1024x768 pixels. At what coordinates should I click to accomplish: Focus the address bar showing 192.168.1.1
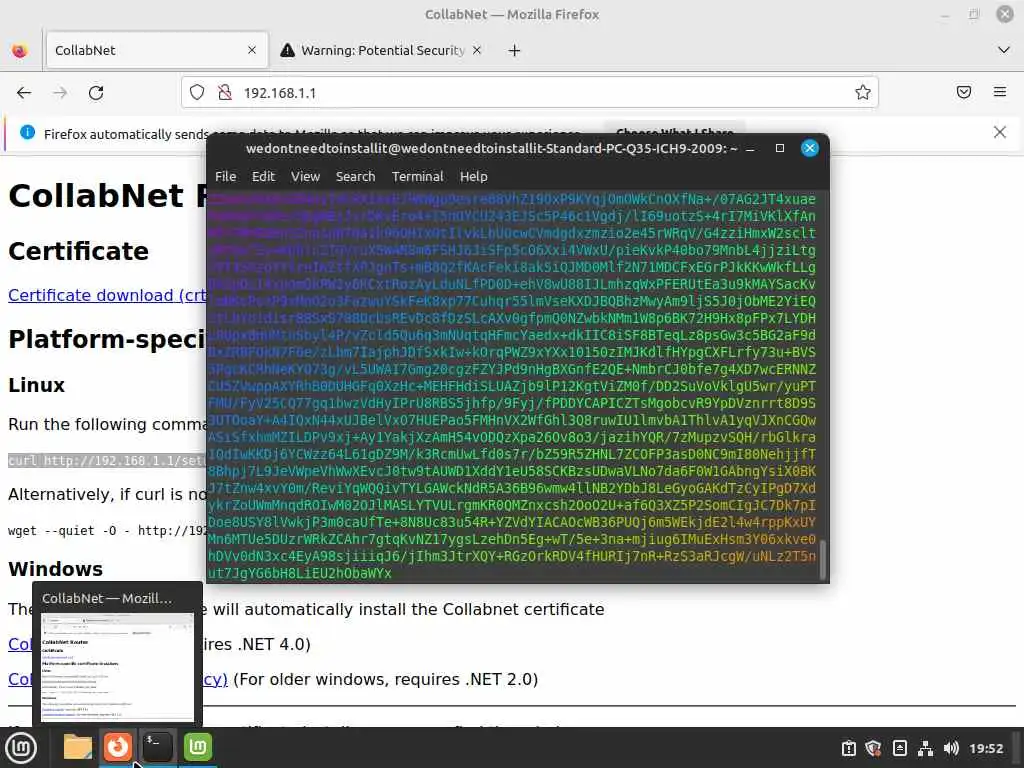tap(530, 93)
